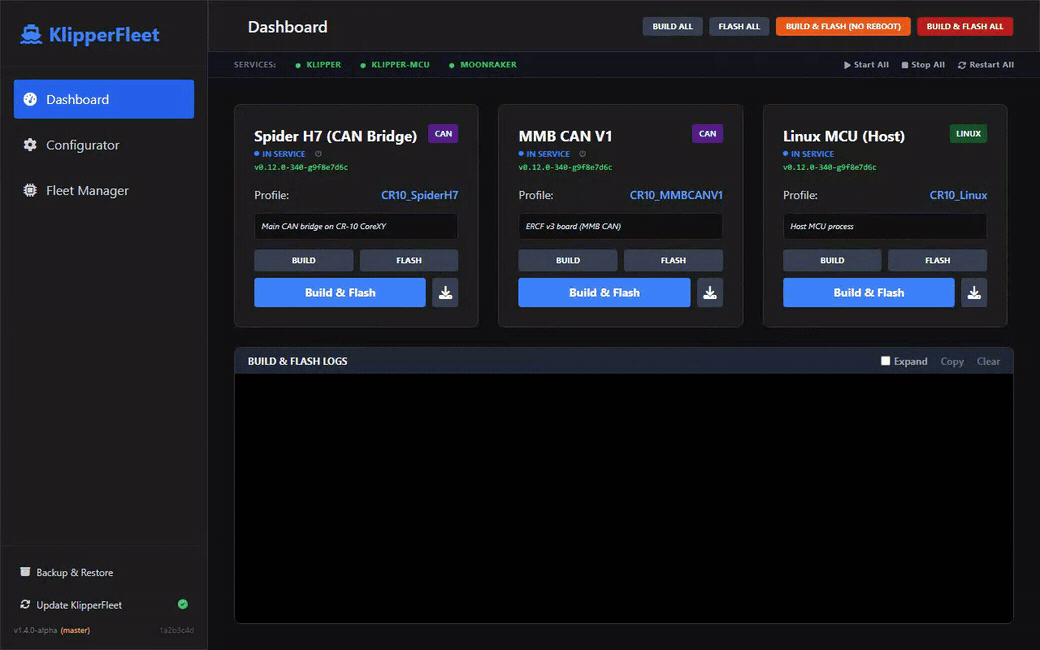
Task: Click FLASH on the Spider H7 card
Action: (409, 260)
